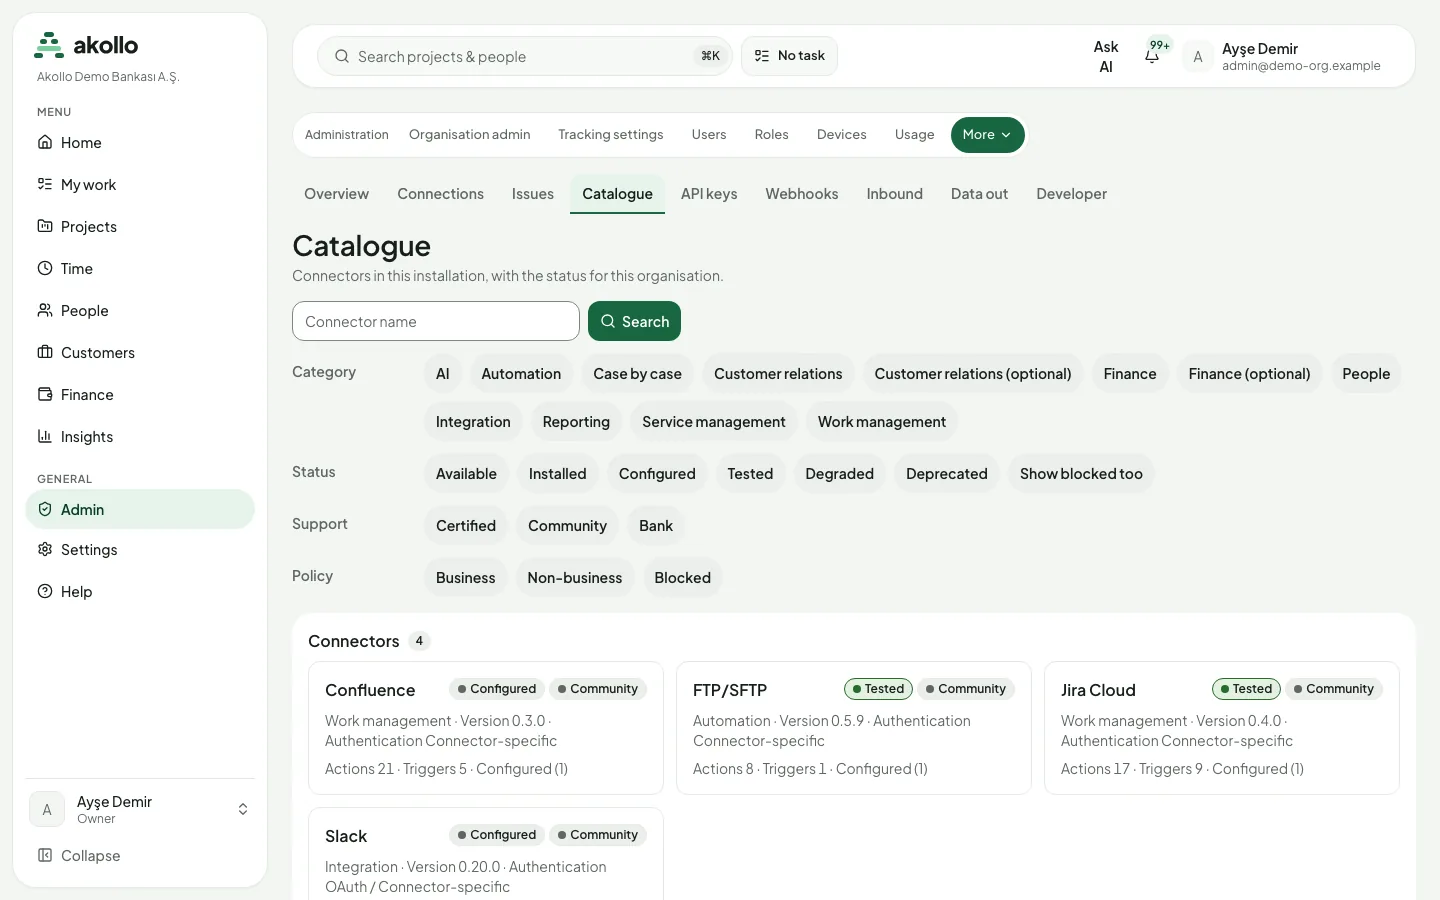Open Settings from sidebar
Screen dimensions: 1440x900
140,550
